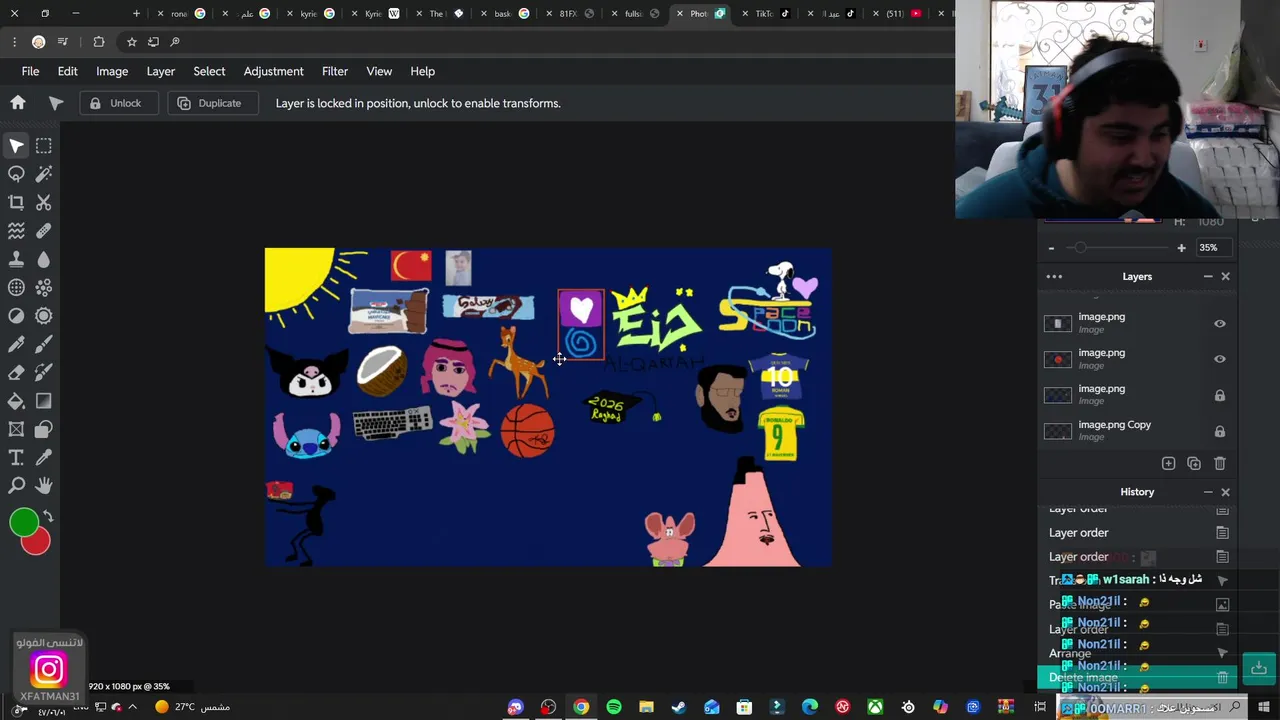Open the Filter menu
The height and width of the screenshot is (720, 1280).
coord(335,71)
